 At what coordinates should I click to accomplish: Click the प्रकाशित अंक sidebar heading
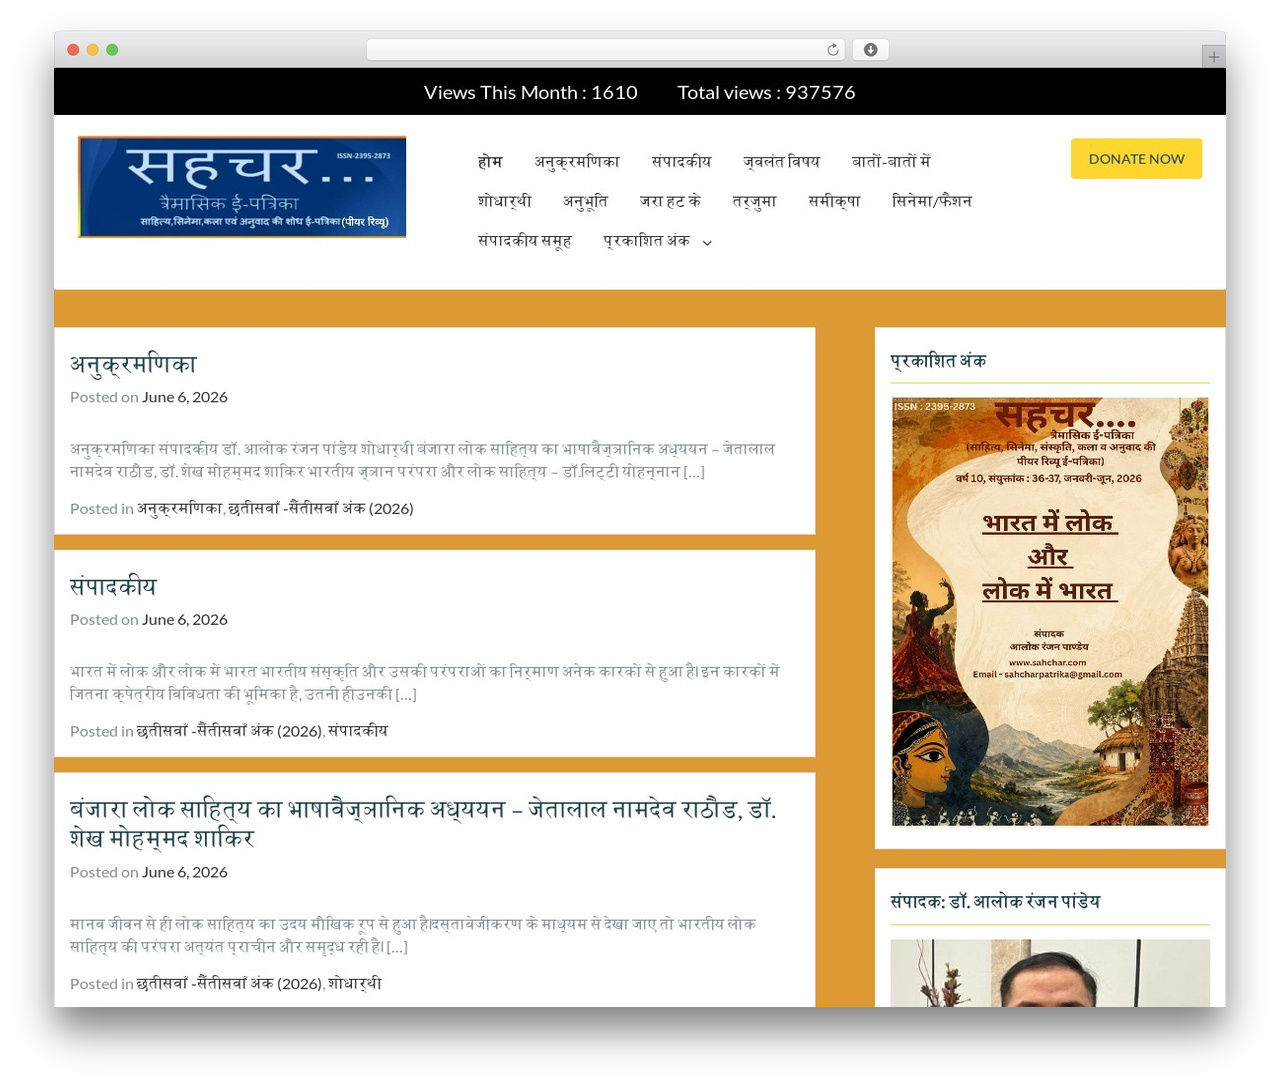point(938,361)
